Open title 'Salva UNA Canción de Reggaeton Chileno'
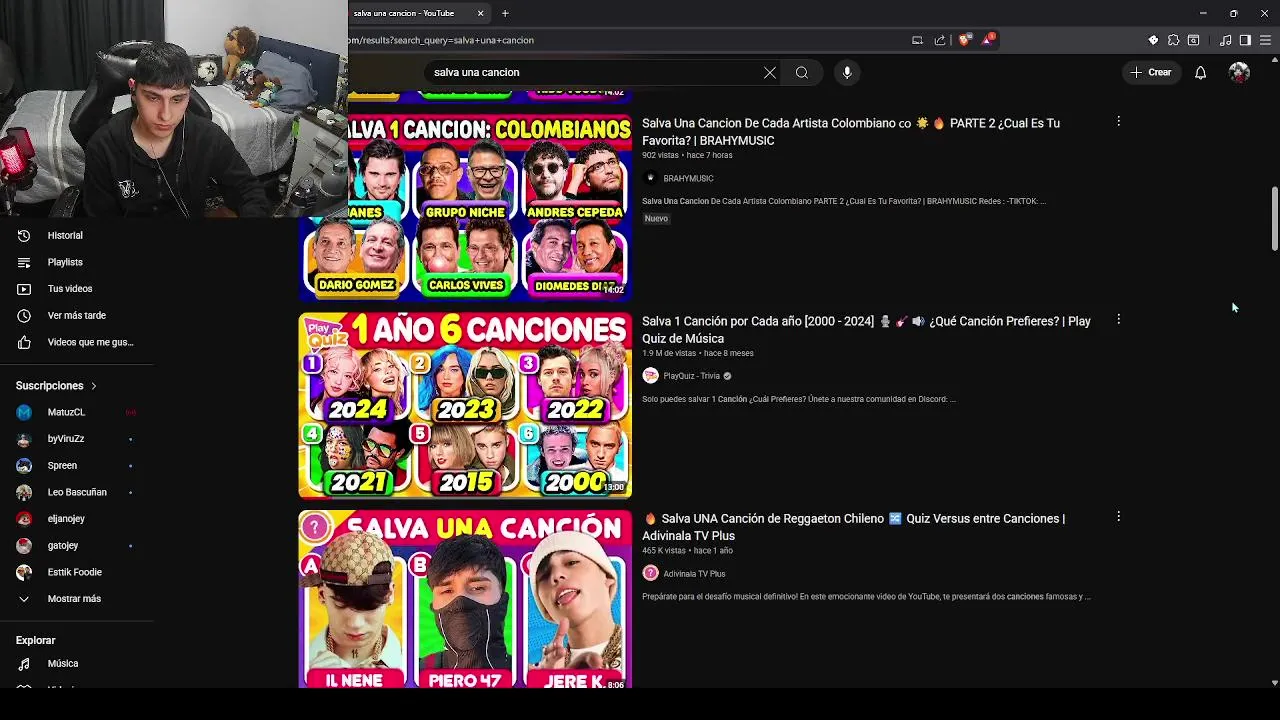This screenshot has width=1280, height=720. 854,527
